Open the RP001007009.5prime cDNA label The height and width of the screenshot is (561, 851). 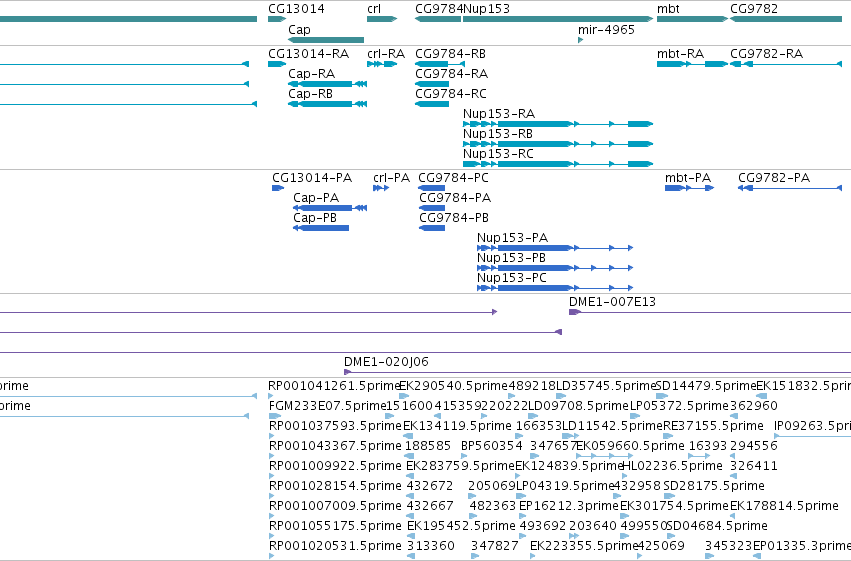point(335,507)
